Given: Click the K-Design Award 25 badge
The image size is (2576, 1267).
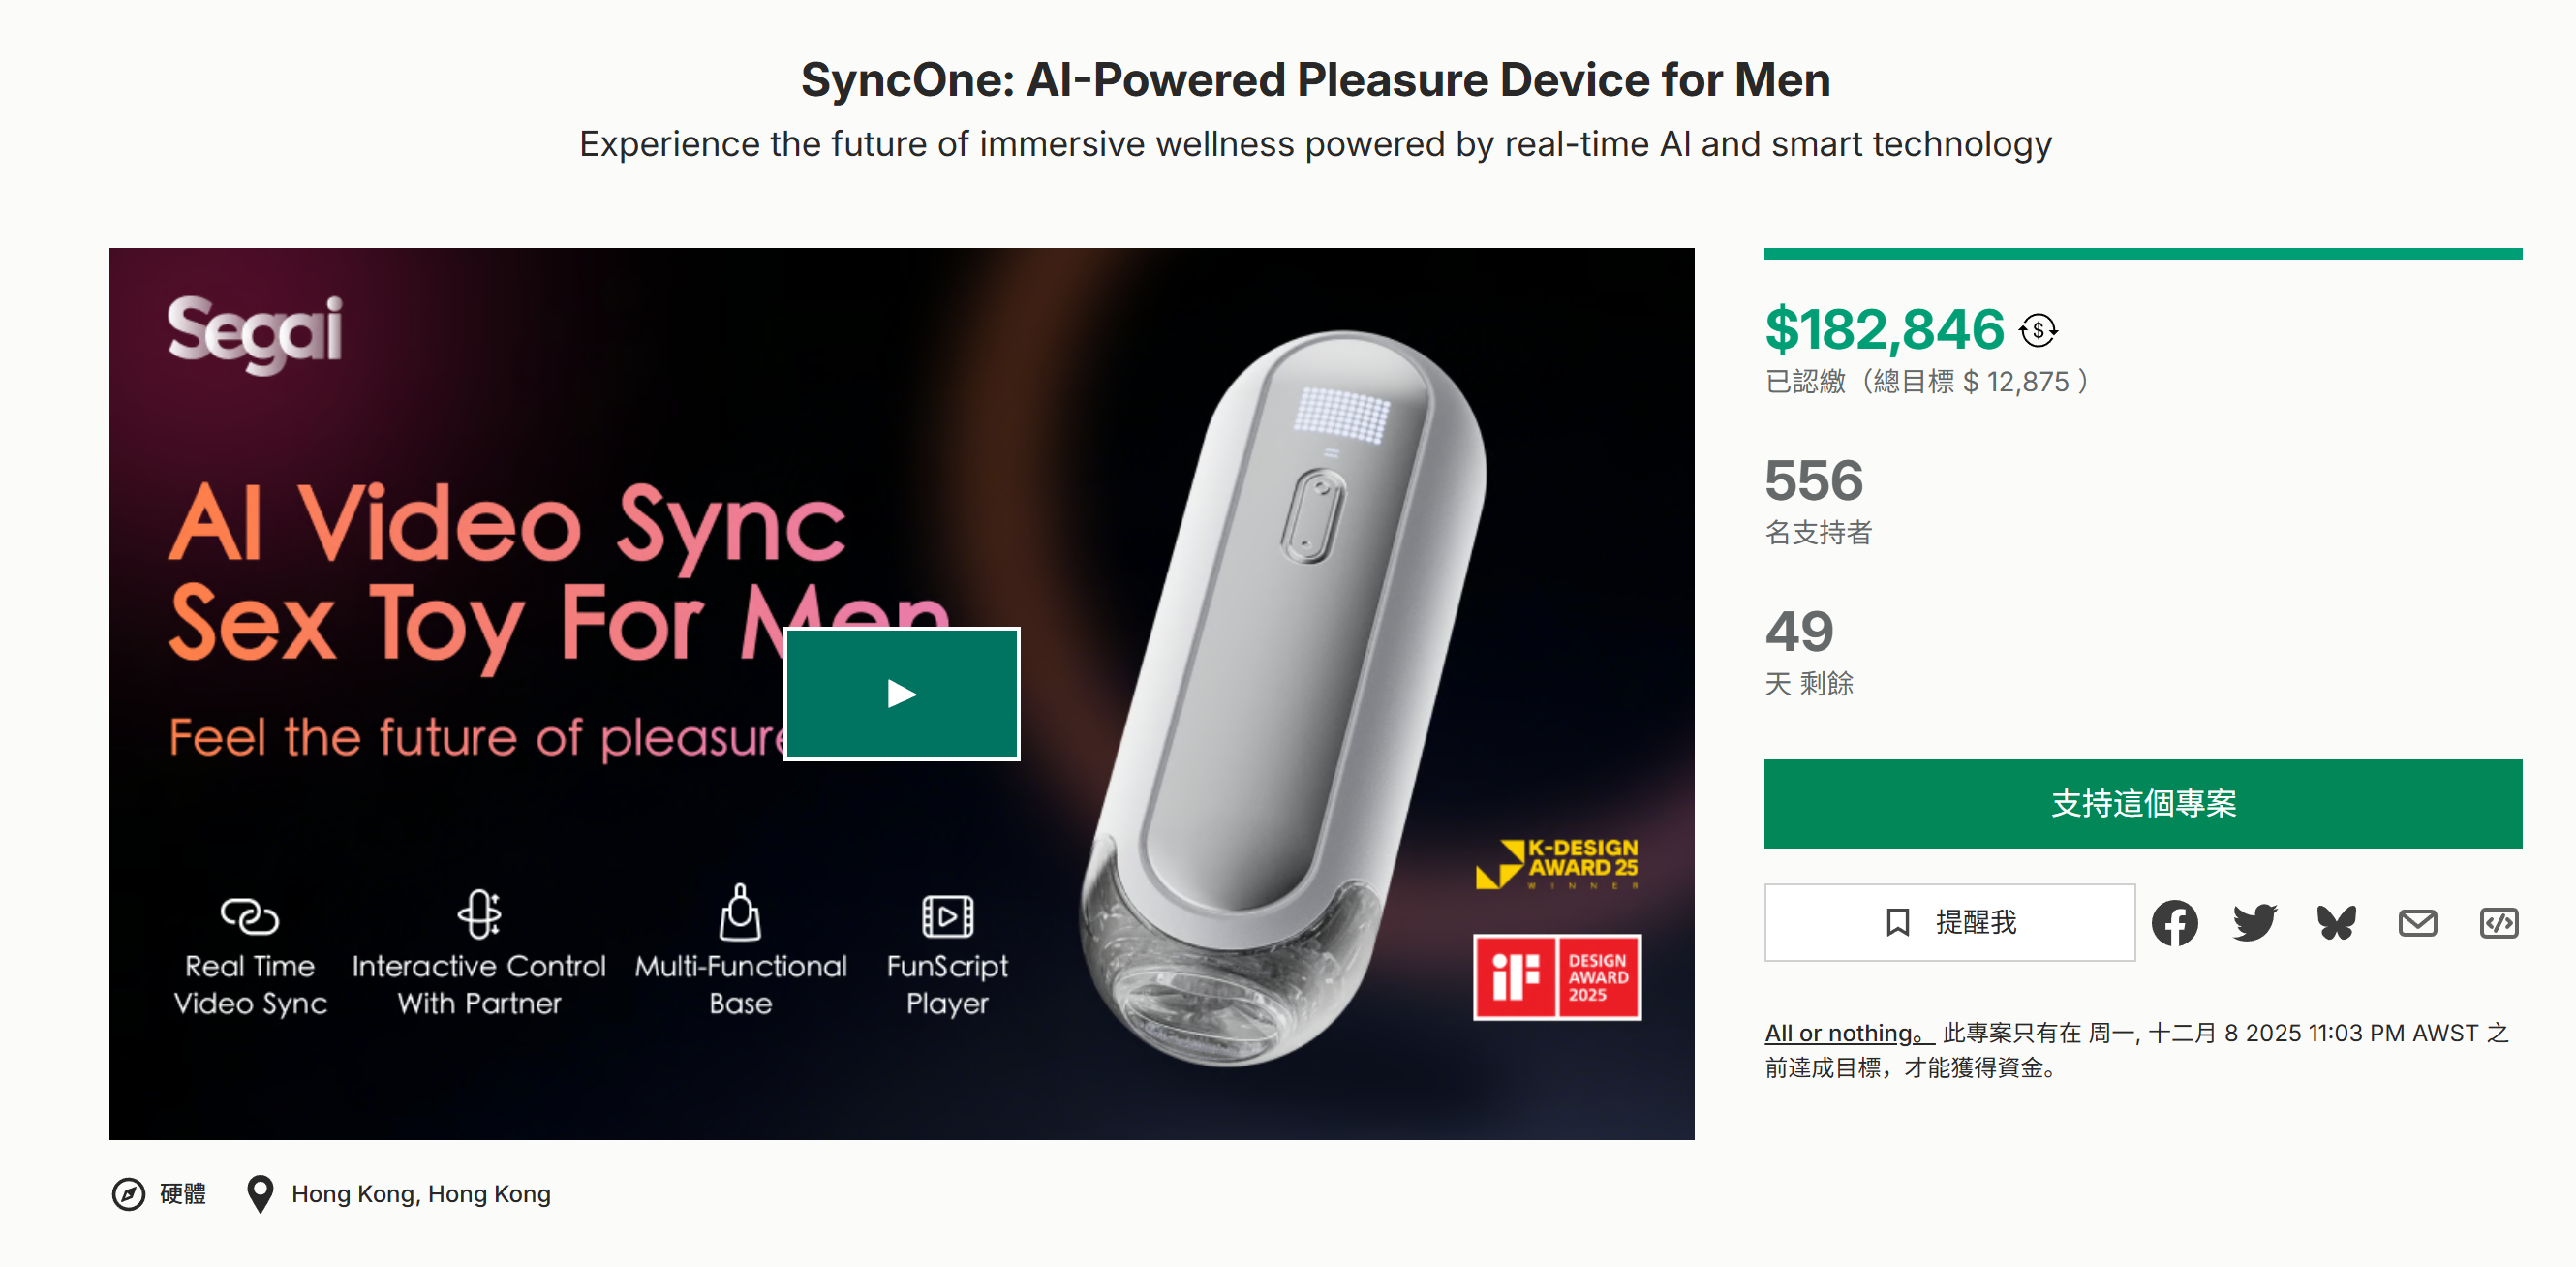Looking at the screenshot, I should (1557, 863).
